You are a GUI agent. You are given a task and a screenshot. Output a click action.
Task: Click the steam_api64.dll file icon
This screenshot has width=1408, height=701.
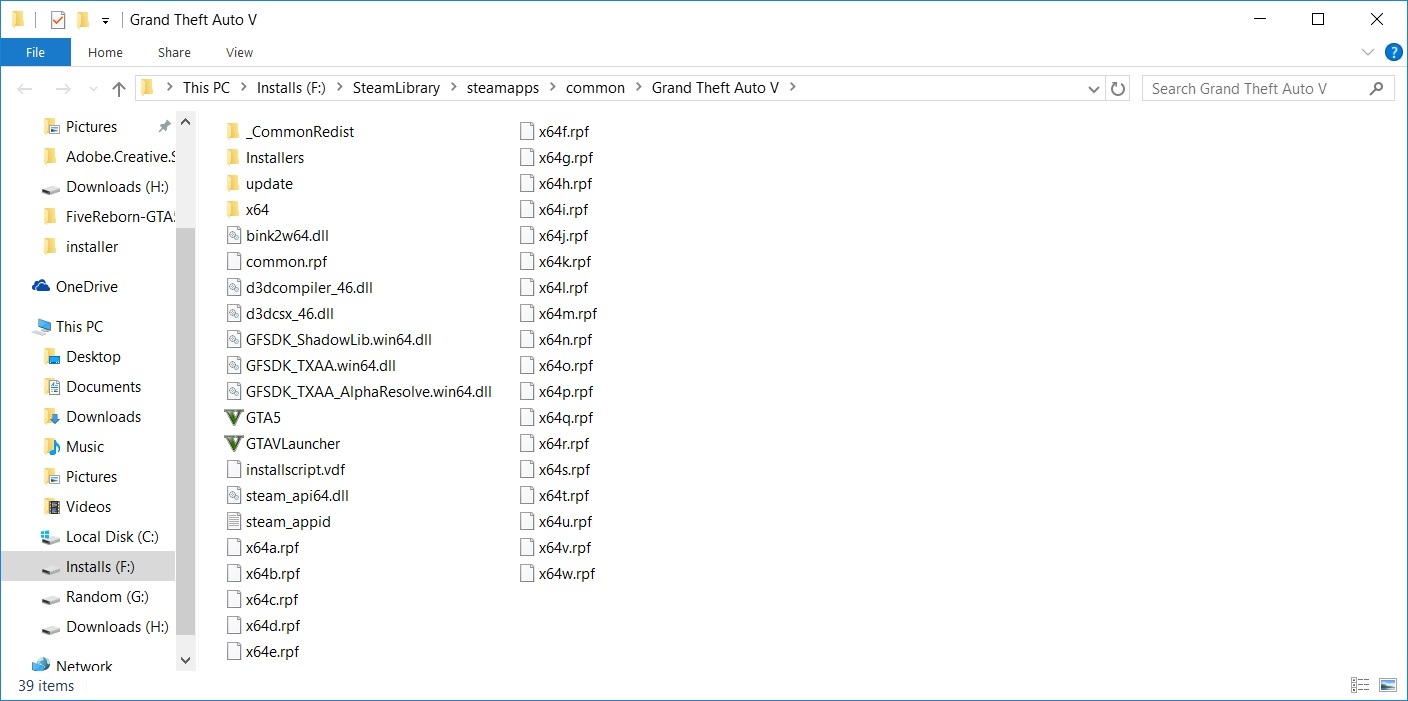(234, 496)
